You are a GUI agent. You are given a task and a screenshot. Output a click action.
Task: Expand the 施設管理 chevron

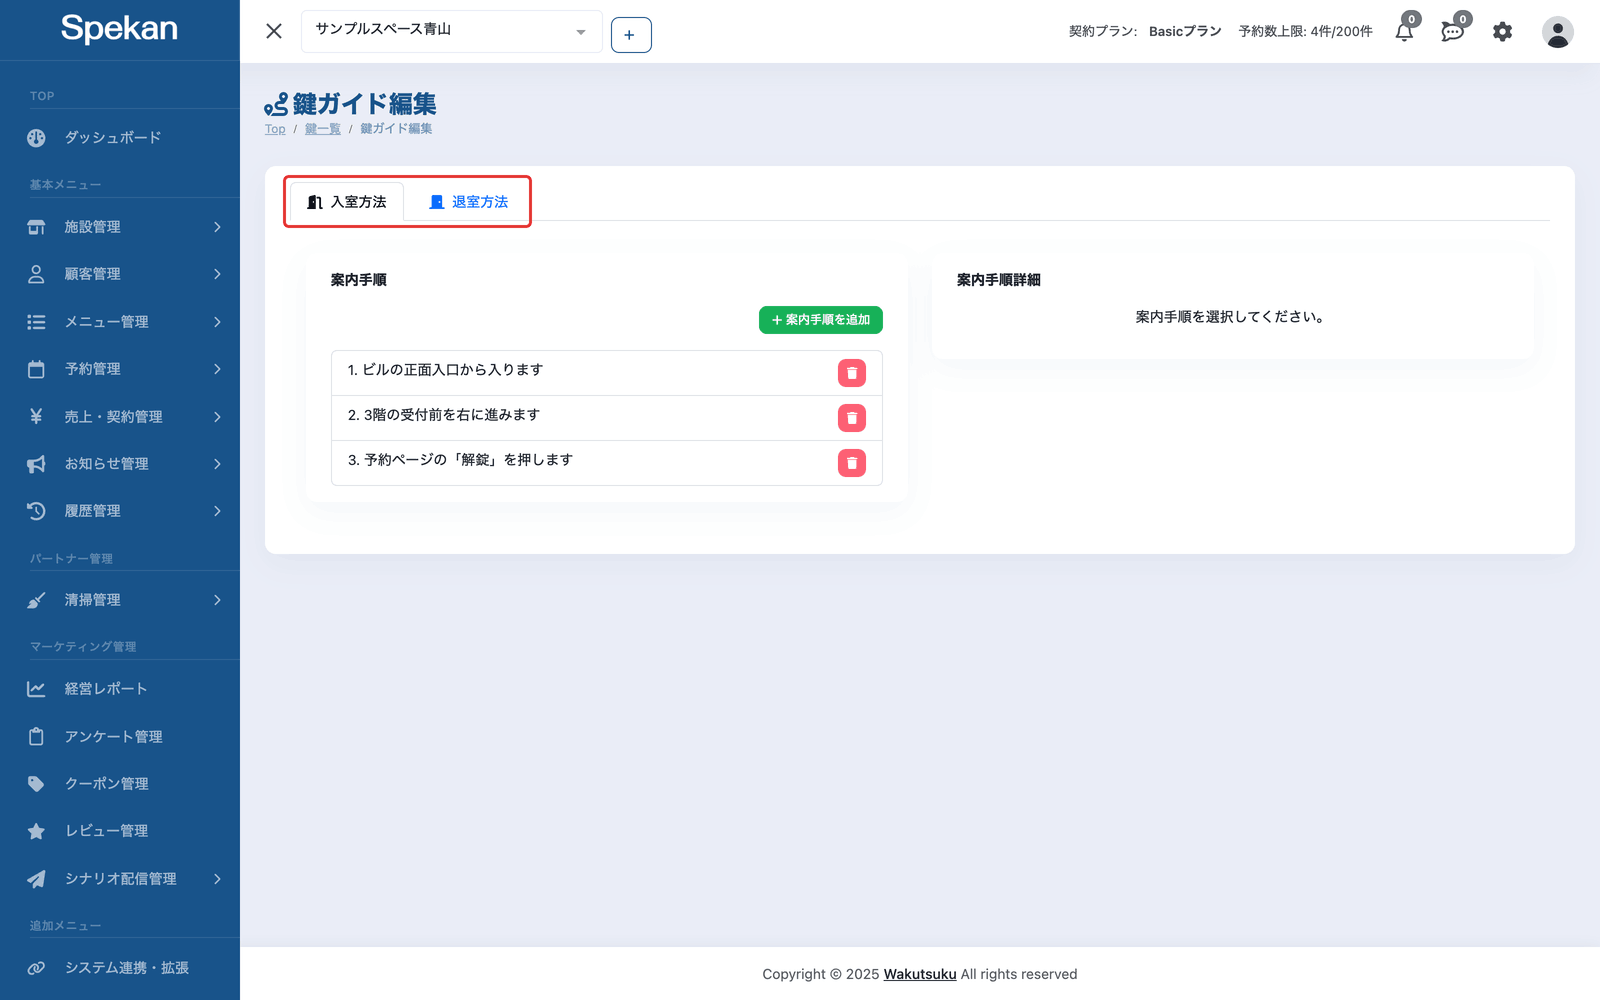click(217, 227)
